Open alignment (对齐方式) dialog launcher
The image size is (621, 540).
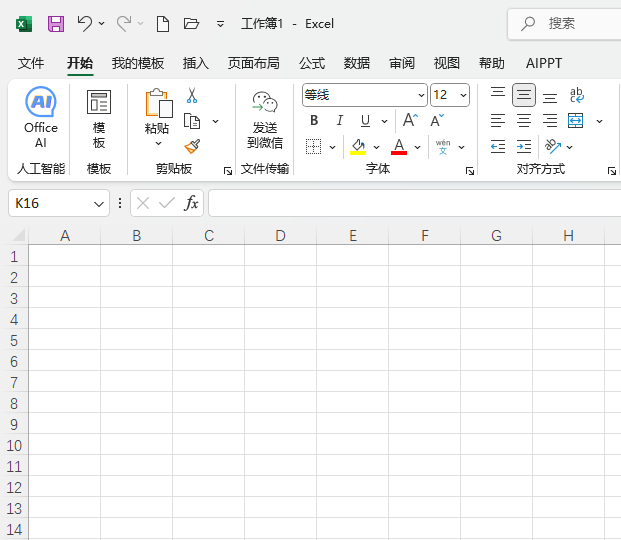tap(611, 171)
